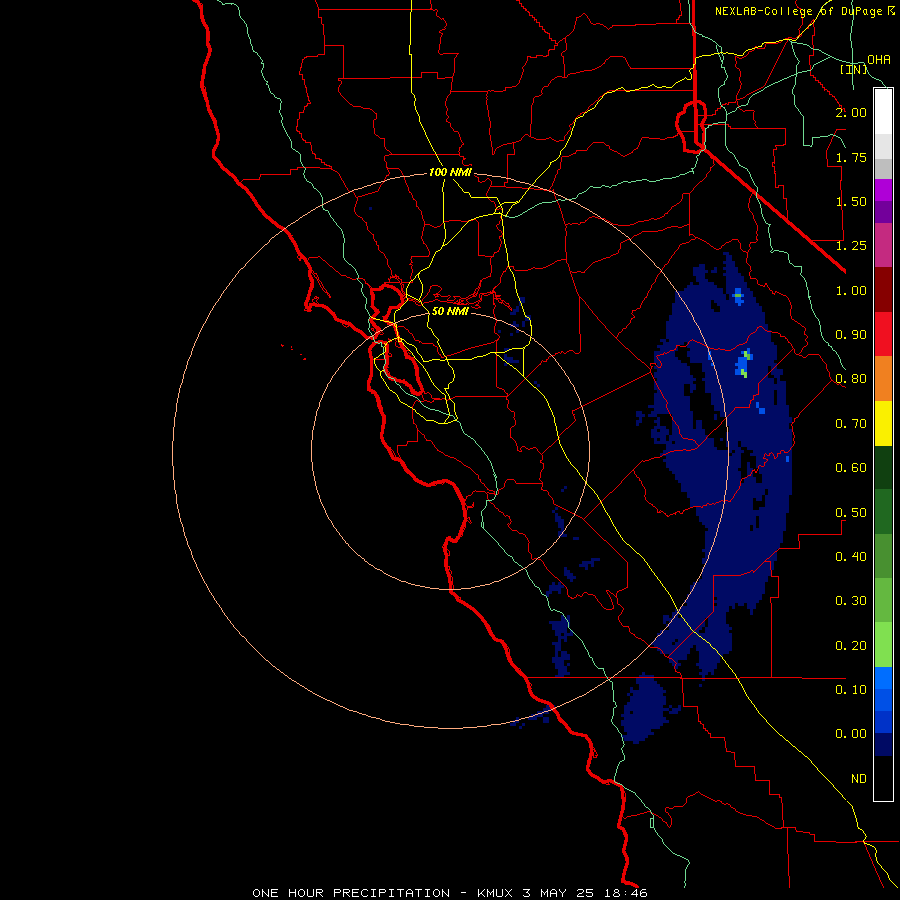Viewport: 900px width, 900px height.
Task: Click the 1.25 legend value
Action: [851, 246]
